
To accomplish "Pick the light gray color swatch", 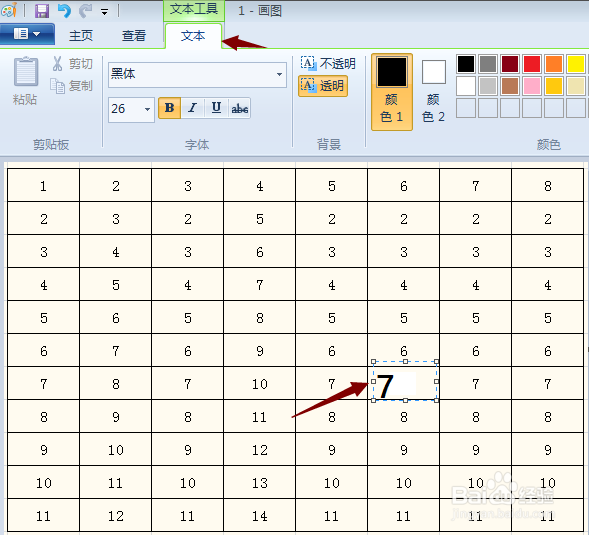I will [x=488, y=86].
